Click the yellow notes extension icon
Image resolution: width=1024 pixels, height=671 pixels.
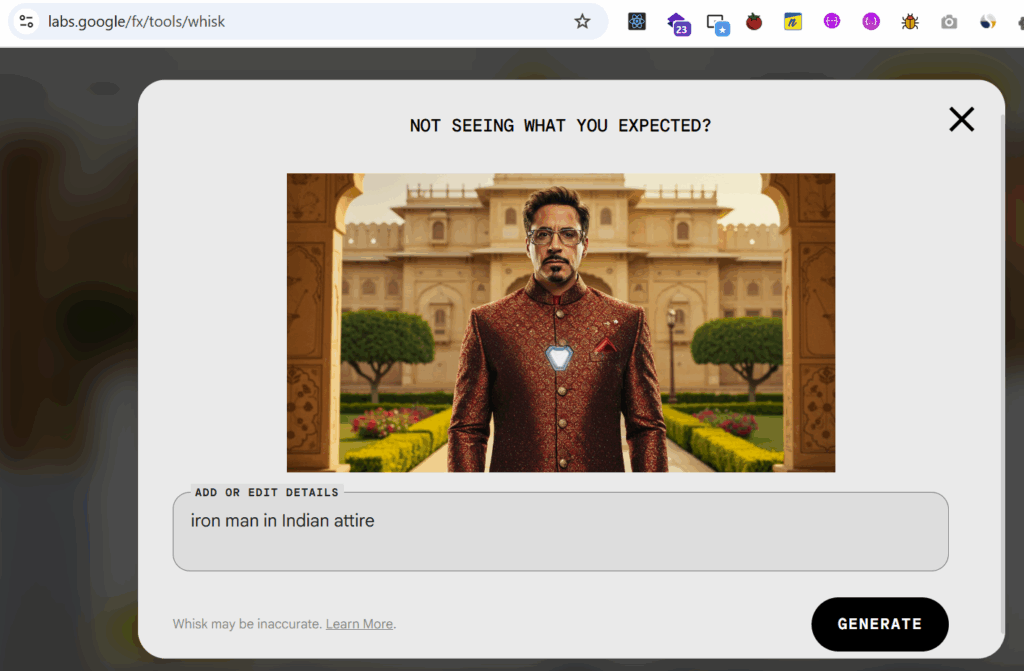[x=793, y=21]
